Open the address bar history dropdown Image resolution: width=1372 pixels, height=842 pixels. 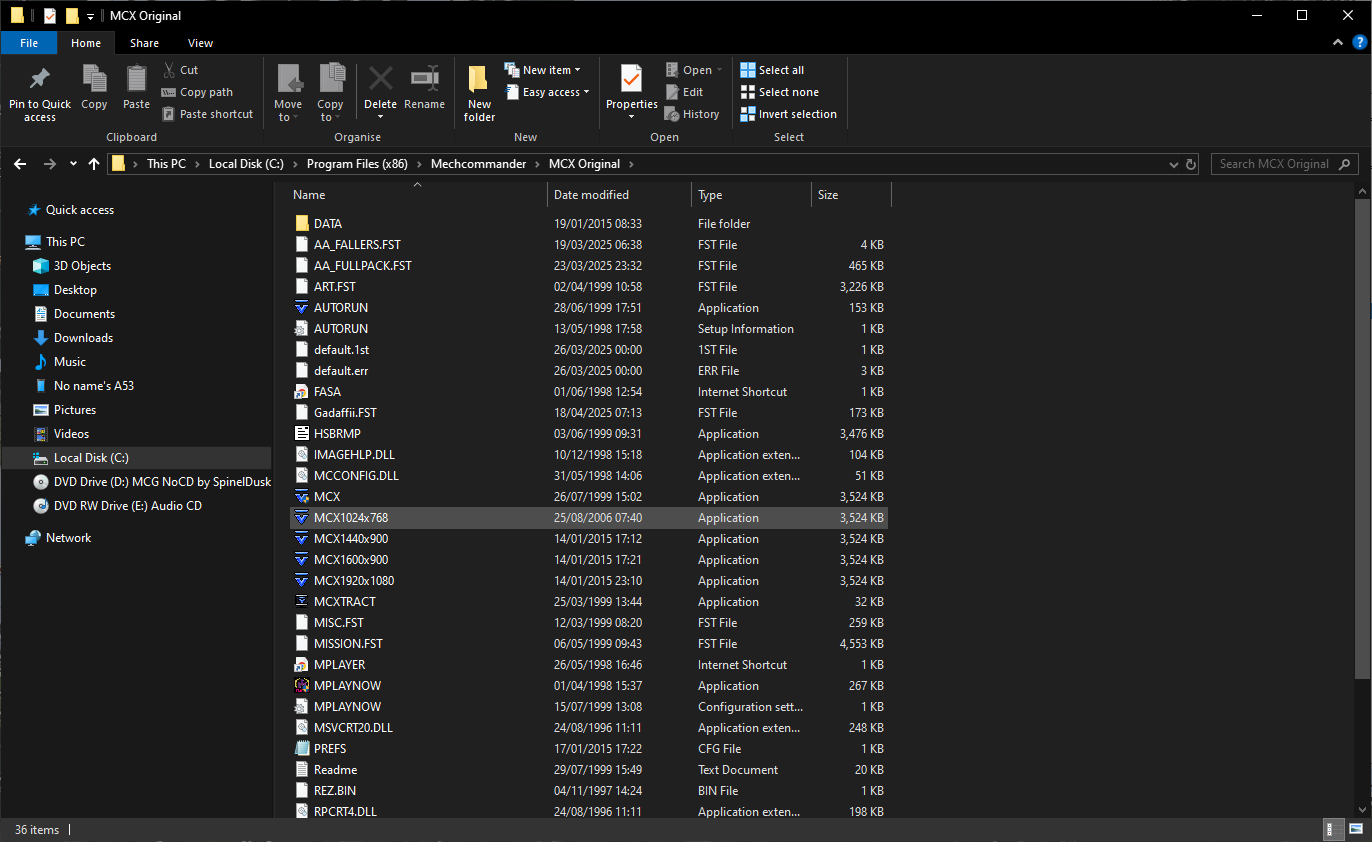(x=1174, y=164)
